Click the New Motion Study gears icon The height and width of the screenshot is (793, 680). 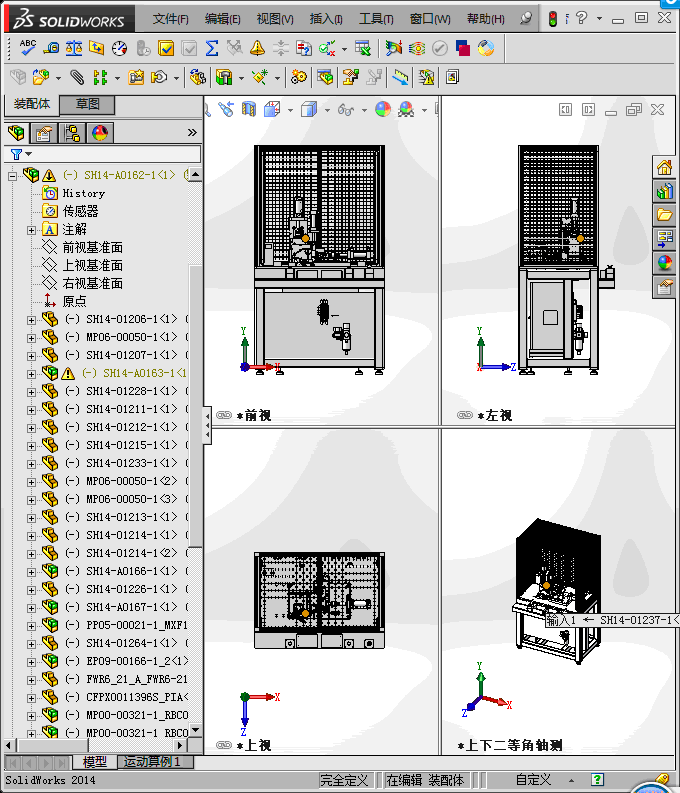click(299, 77)
